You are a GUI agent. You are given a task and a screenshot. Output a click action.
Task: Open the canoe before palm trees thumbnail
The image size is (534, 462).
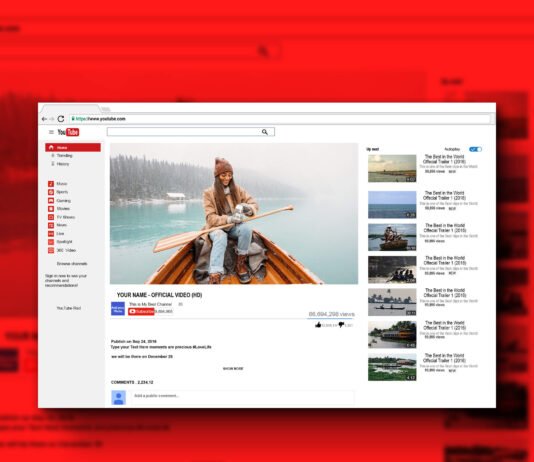click(x=392, y=302)
